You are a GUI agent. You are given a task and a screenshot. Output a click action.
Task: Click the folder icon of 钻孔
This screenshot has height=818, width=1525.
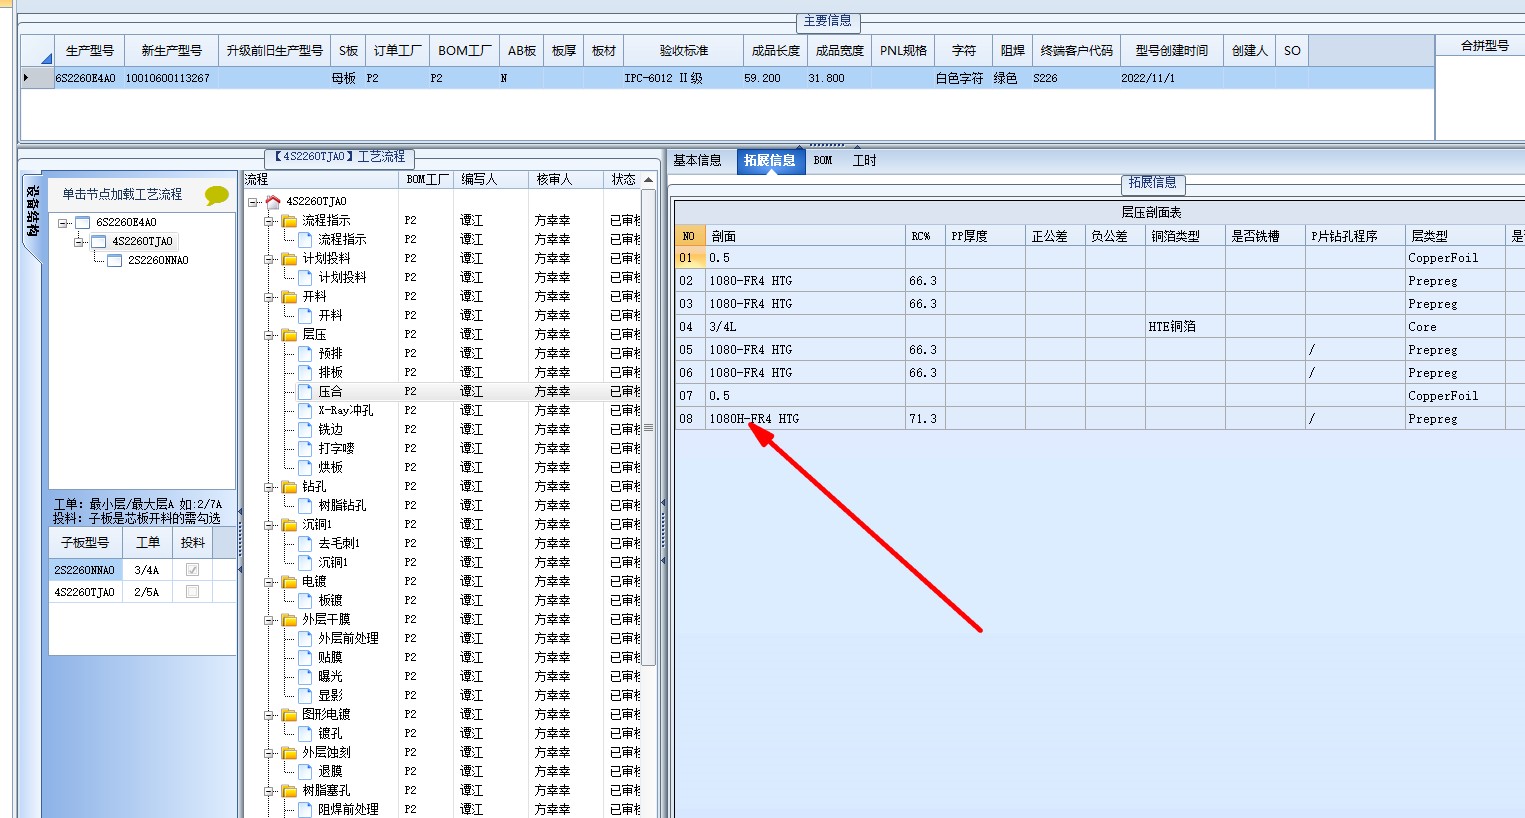click(290, 487)
